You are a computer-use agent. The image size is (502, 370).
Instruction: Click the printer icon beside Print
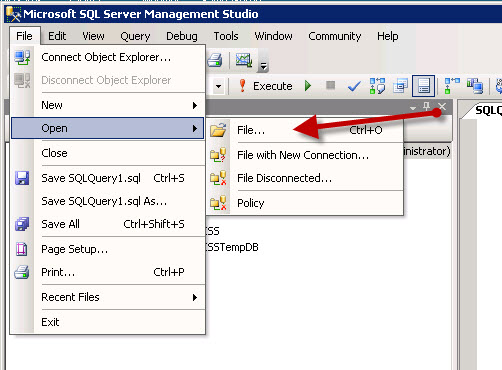tap(22, 272)
